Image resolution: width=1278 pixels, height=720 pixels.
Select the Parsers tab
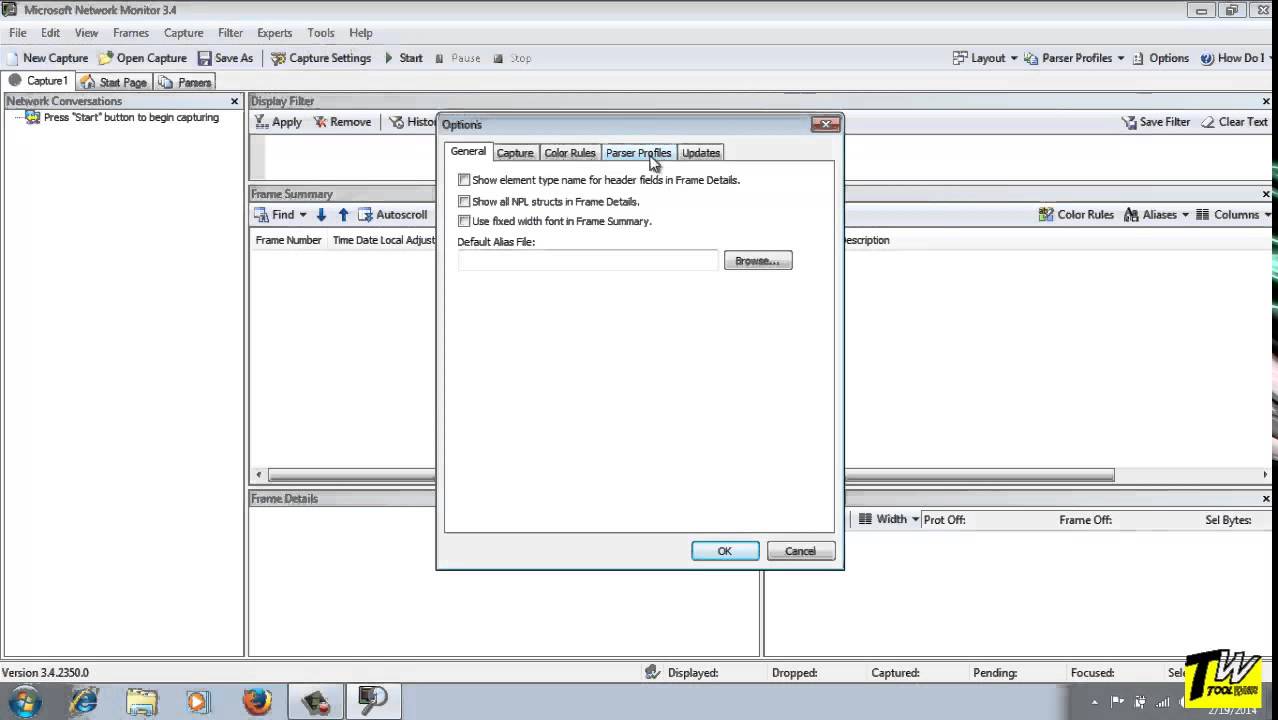pos(185,82)
